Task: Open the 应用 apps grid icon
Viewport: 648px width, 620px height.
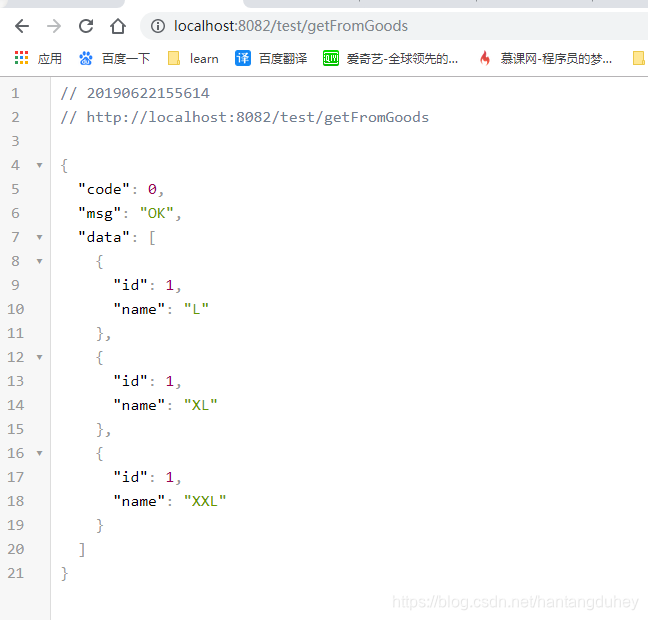Action: [21, 58]
